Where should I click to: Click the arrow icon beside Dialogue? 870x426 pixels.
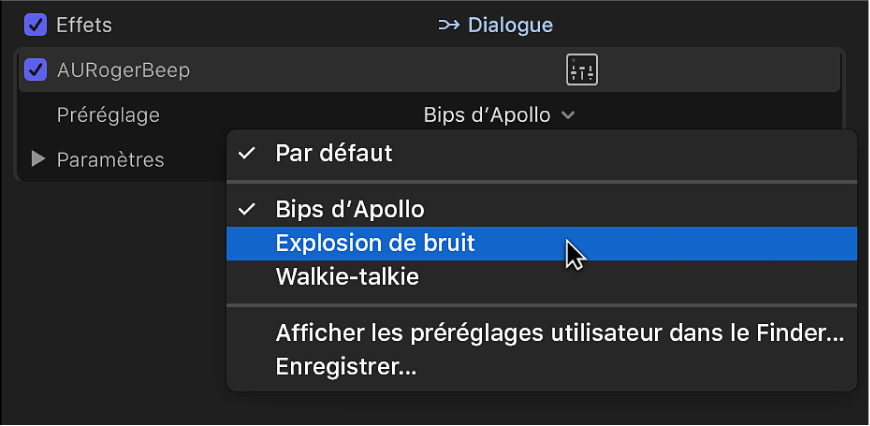click(449, 25)
